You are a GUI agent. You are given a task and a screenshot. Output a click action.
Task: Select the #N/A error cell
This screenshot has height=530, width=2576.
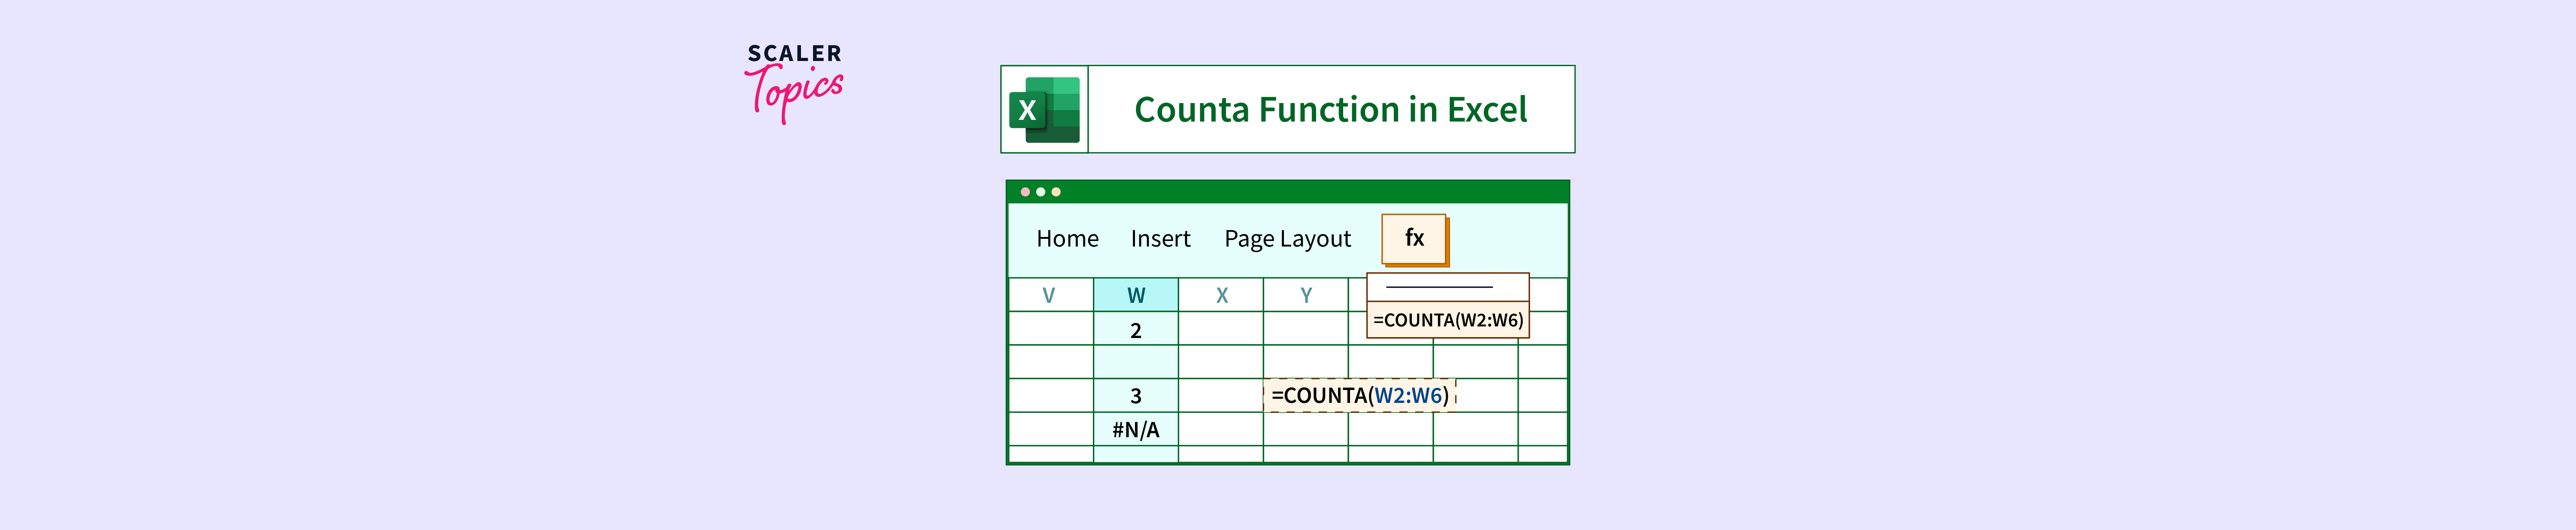1136,430
